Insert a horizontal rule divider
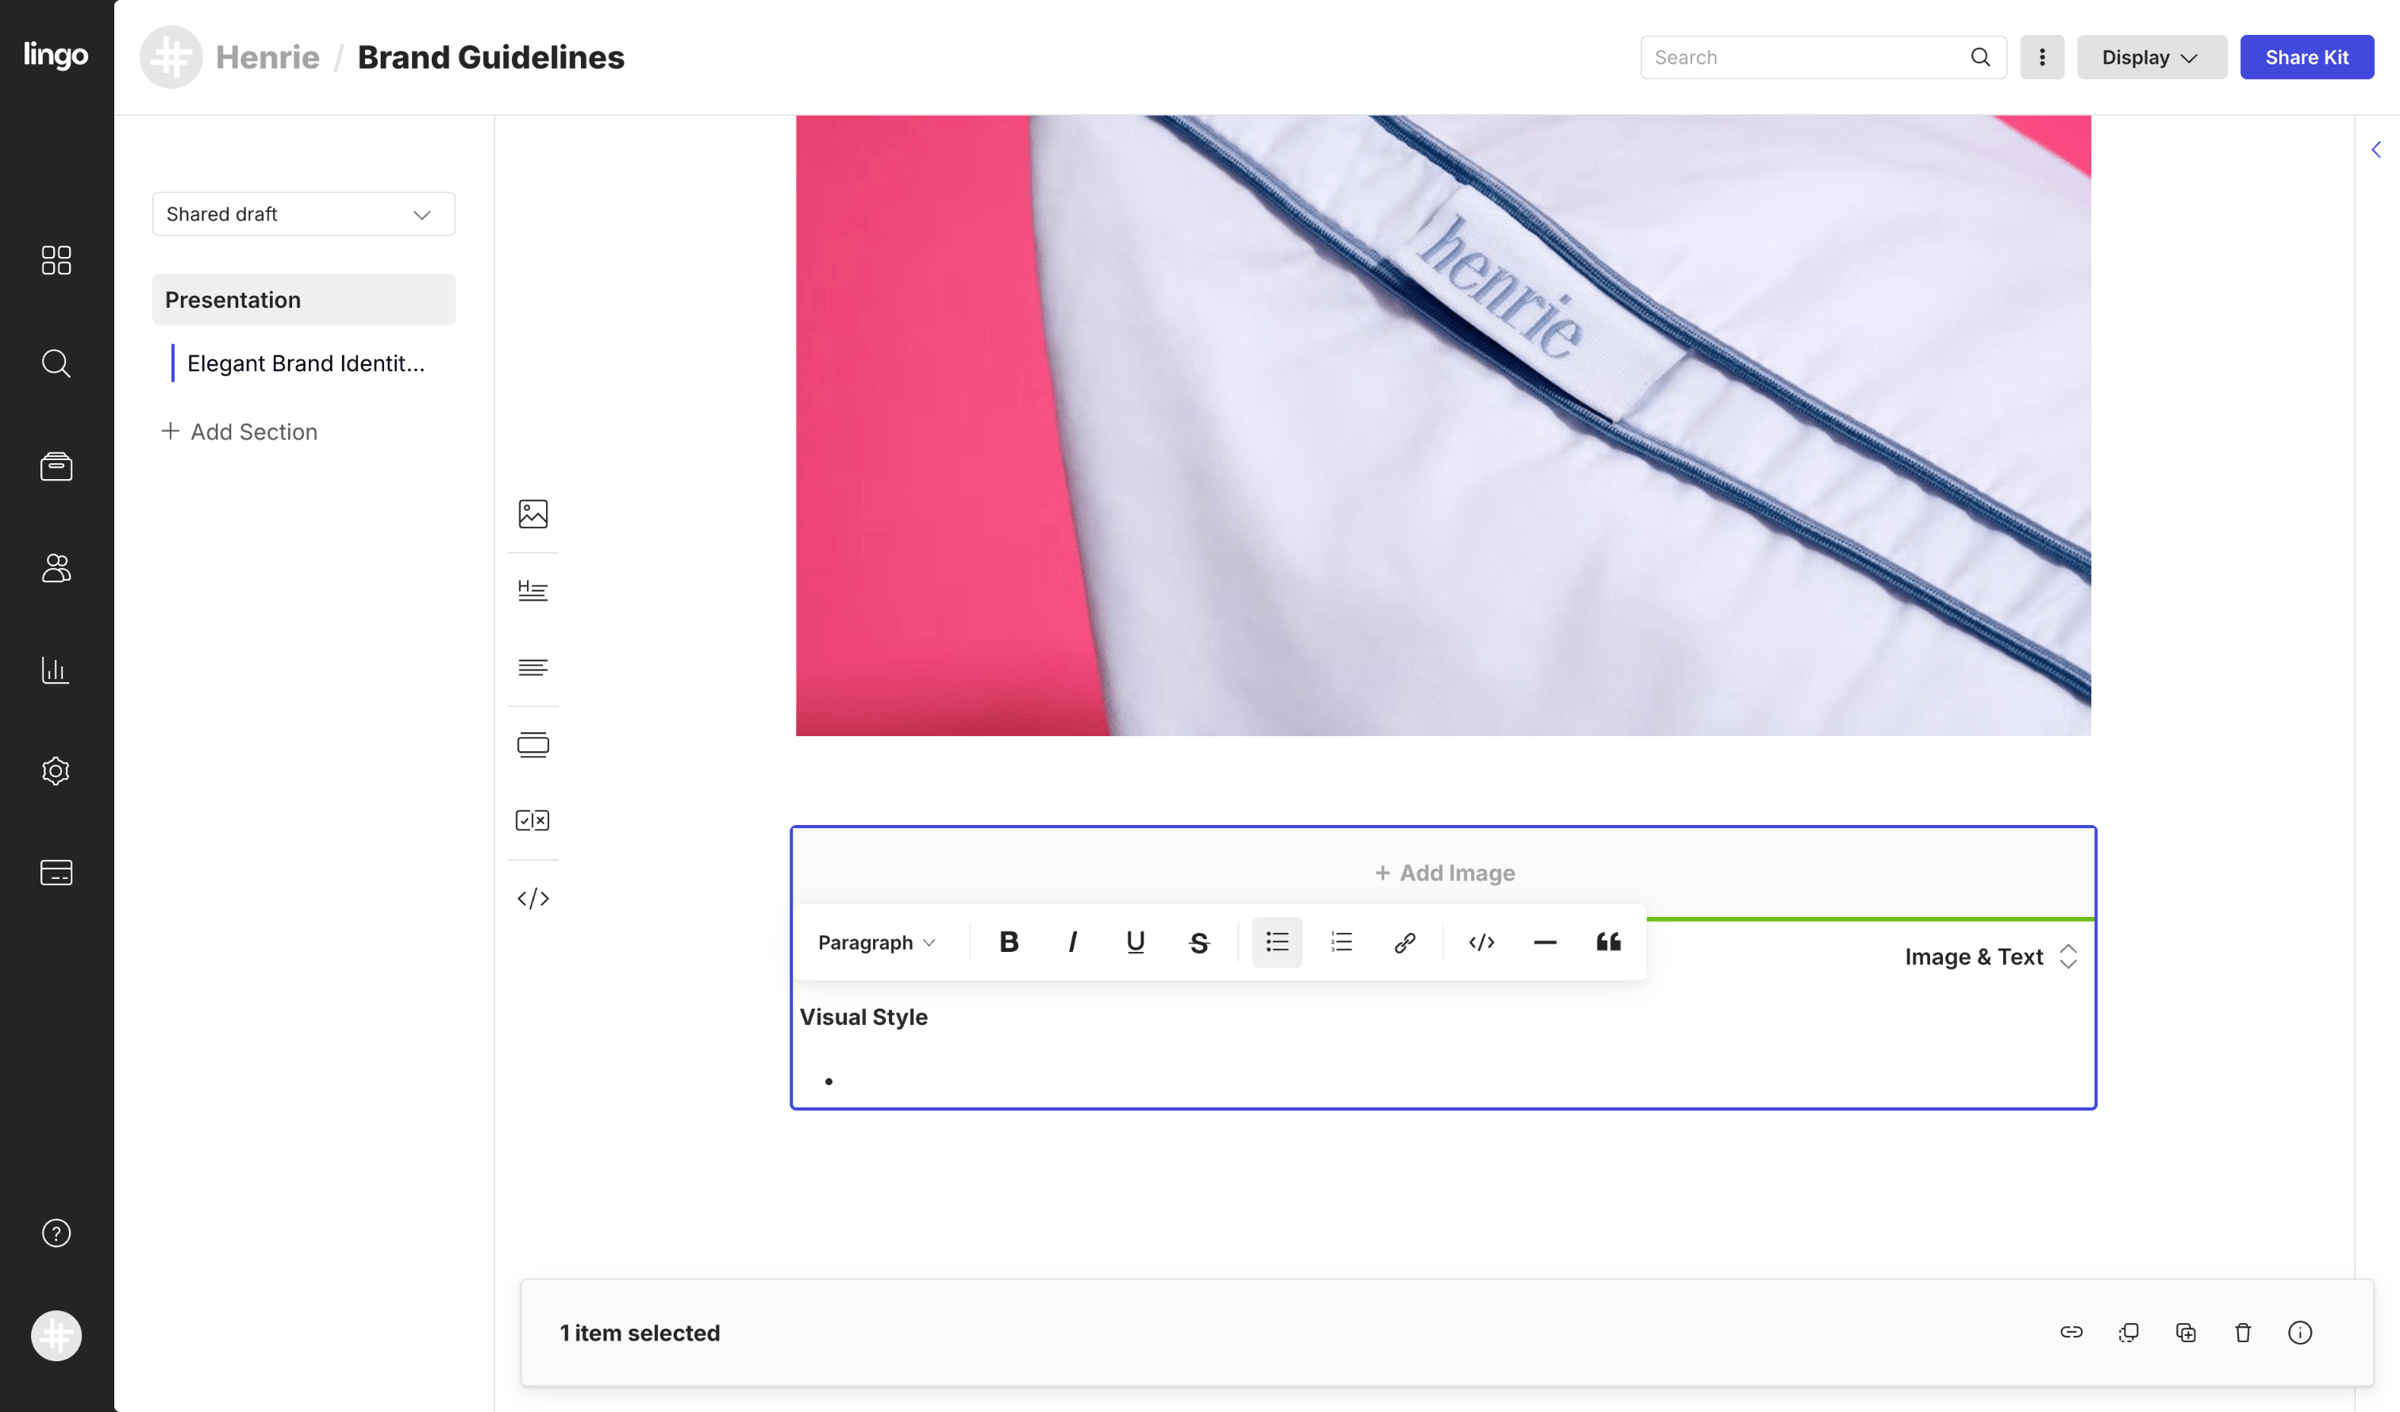Viewport: 2400px width, 1412px height. click(1545, 942)
